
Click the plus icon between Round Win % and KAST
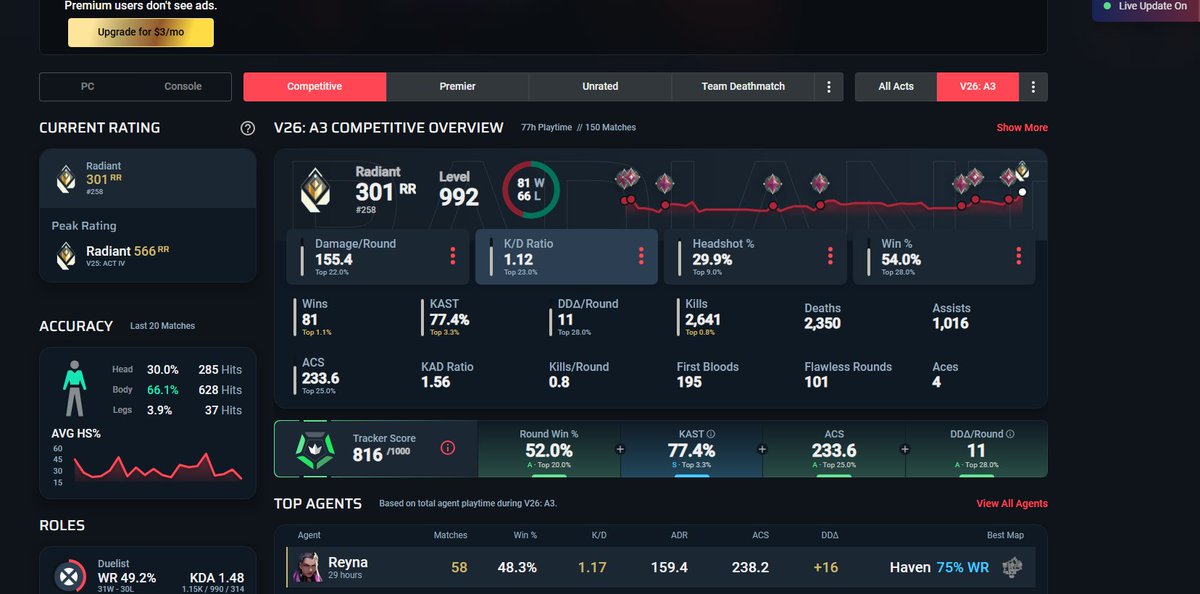pos(620,449)
